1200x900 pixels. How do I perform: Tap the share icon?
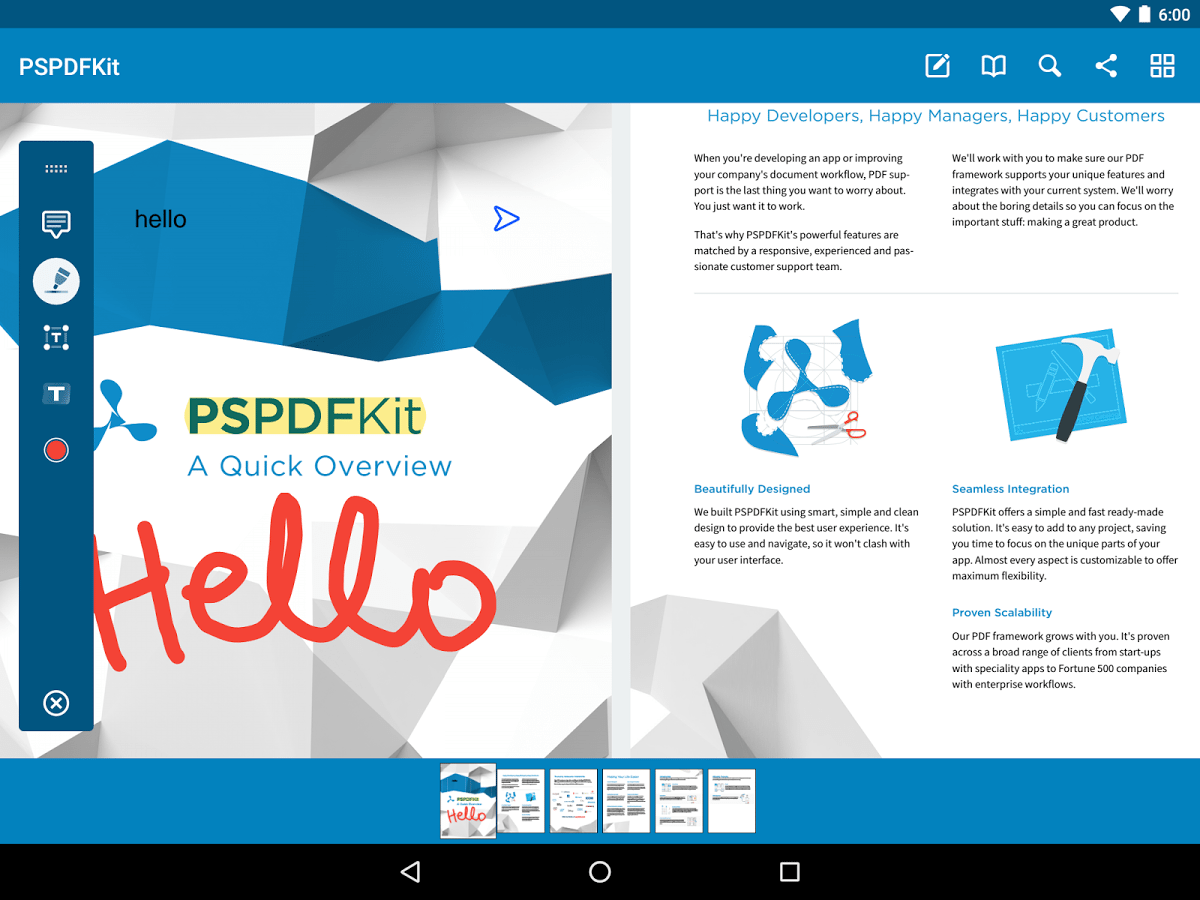[1106, 66]
